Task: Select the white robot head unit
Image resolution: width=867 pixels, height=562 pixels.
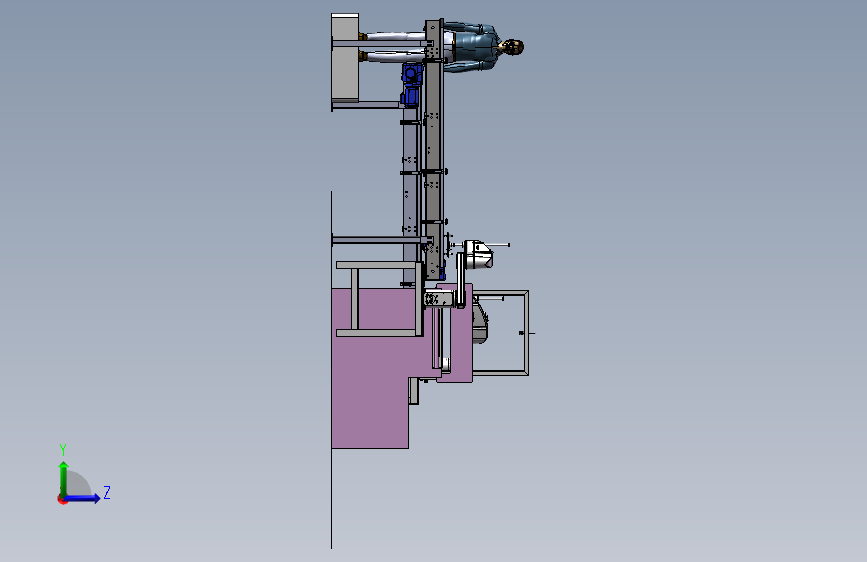Action: pos(478,255)
